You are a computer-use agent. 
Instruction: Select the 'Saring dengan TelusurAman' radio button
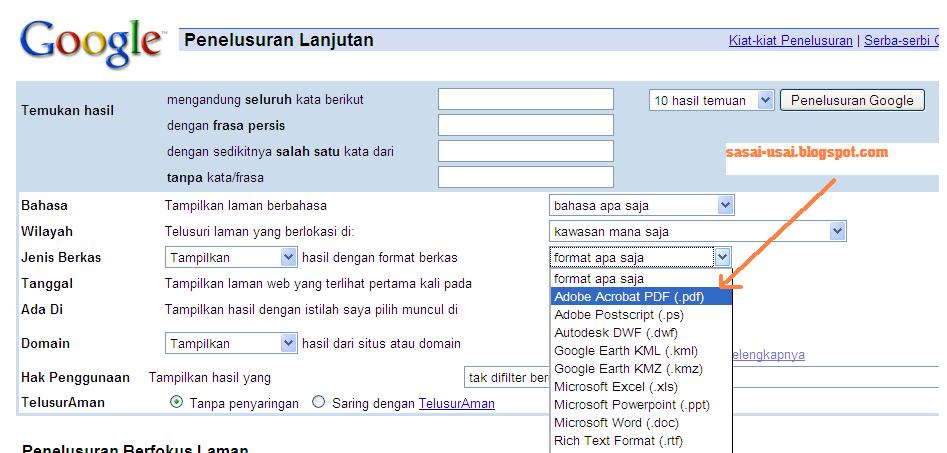coord(318,402)
